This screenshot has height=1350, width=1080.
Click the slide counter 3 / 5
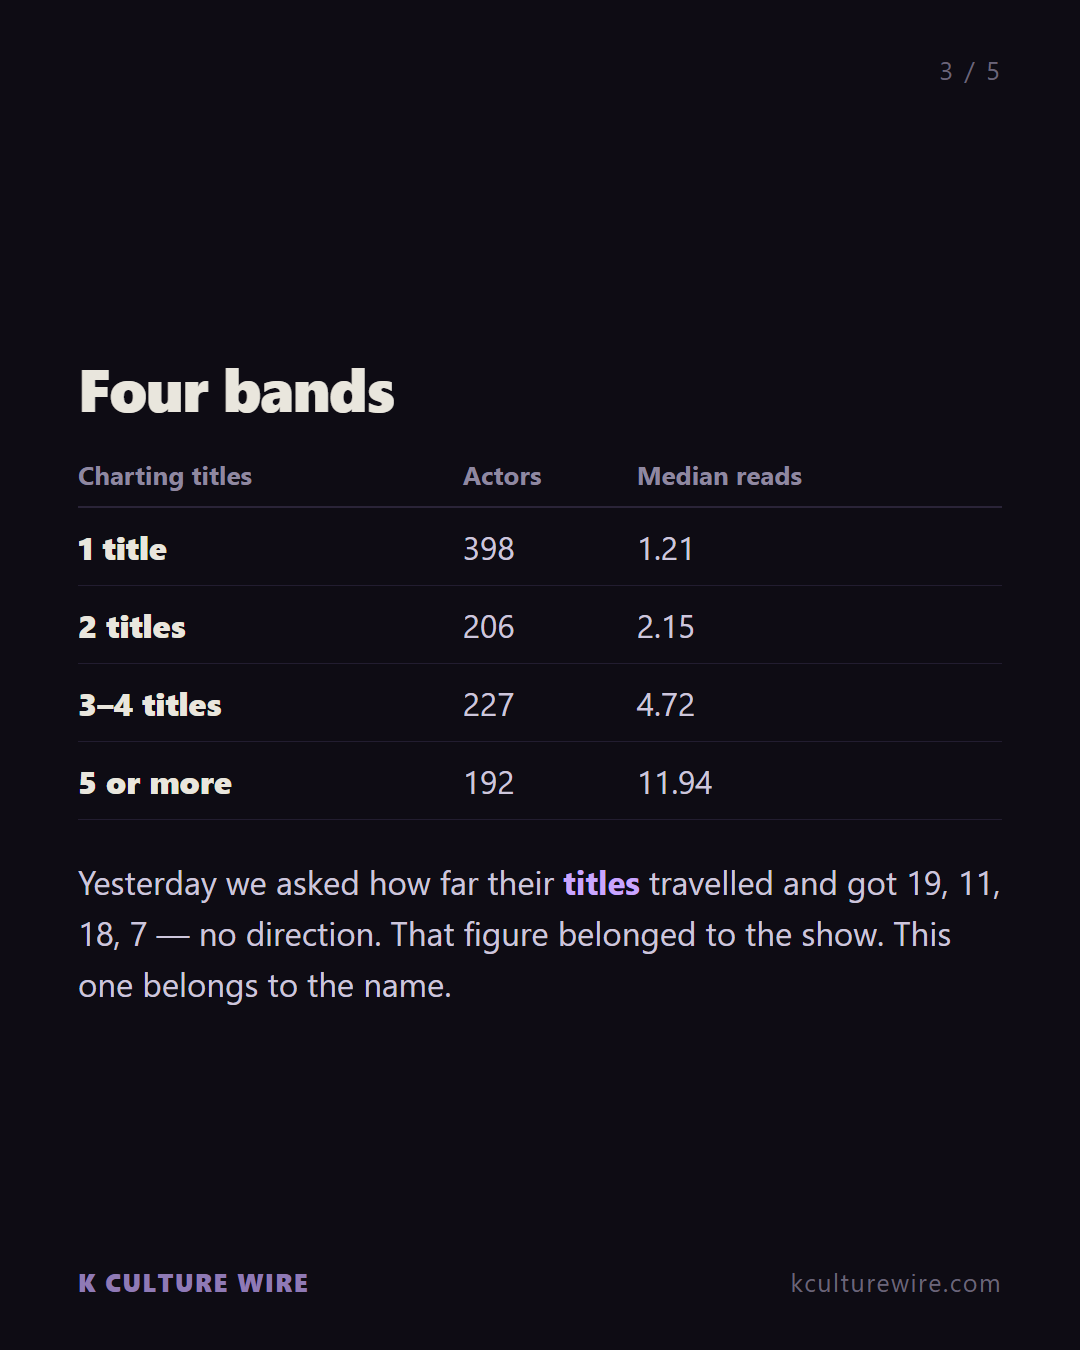[969, 72]
